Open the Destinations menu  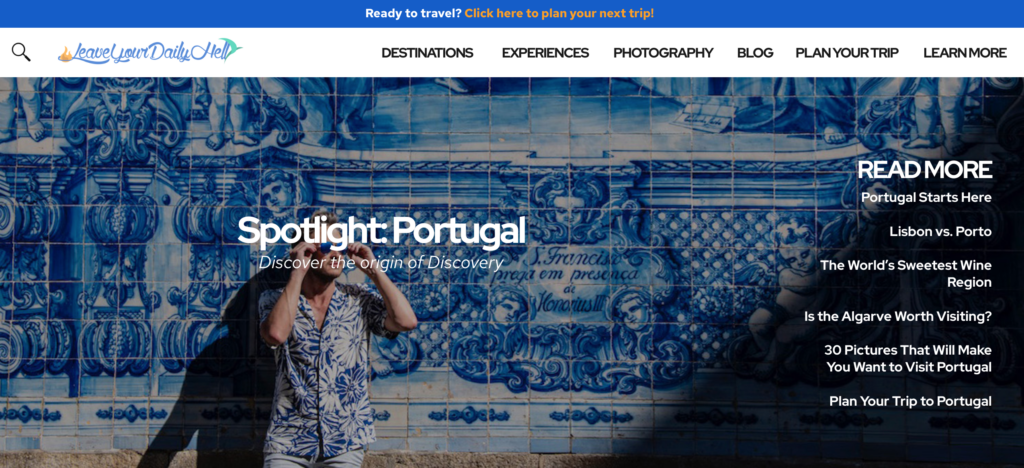pyautogui.click(x=427, y=53)
